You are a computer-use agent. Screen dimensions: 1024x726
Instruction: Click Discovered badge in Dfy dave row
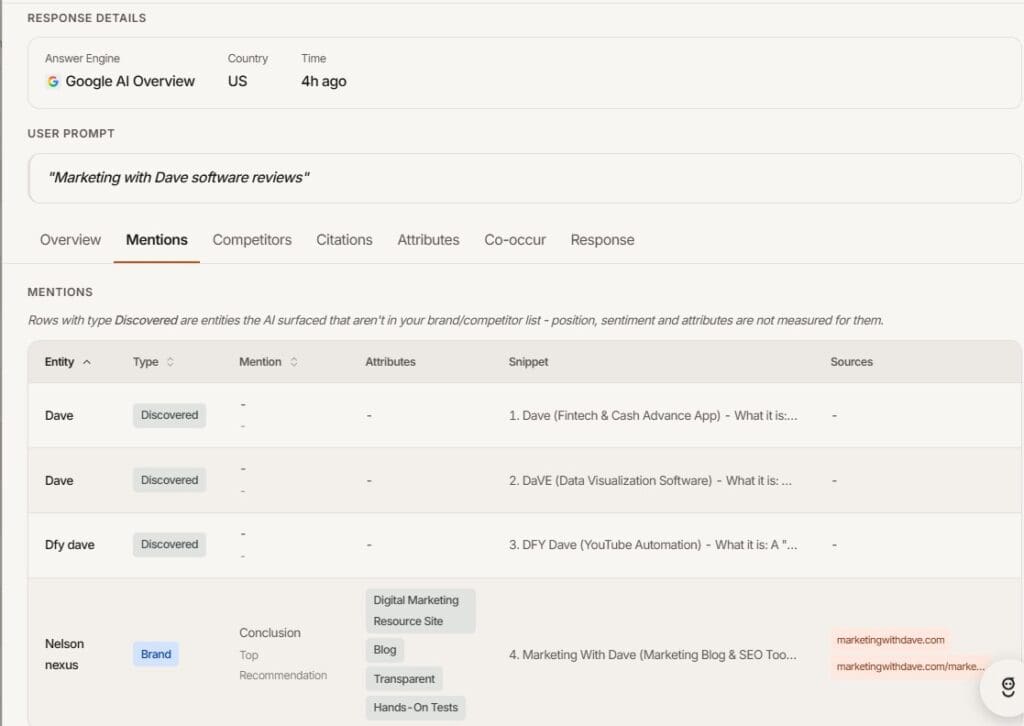point(169,544)
